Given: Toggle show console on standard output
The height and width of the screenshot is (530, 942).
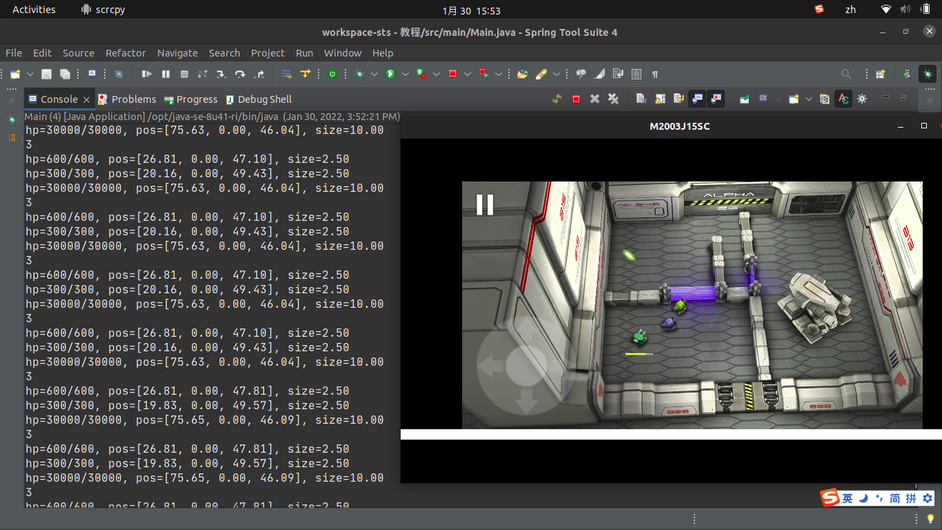Looking at the screenshot, I should [697, 99].
